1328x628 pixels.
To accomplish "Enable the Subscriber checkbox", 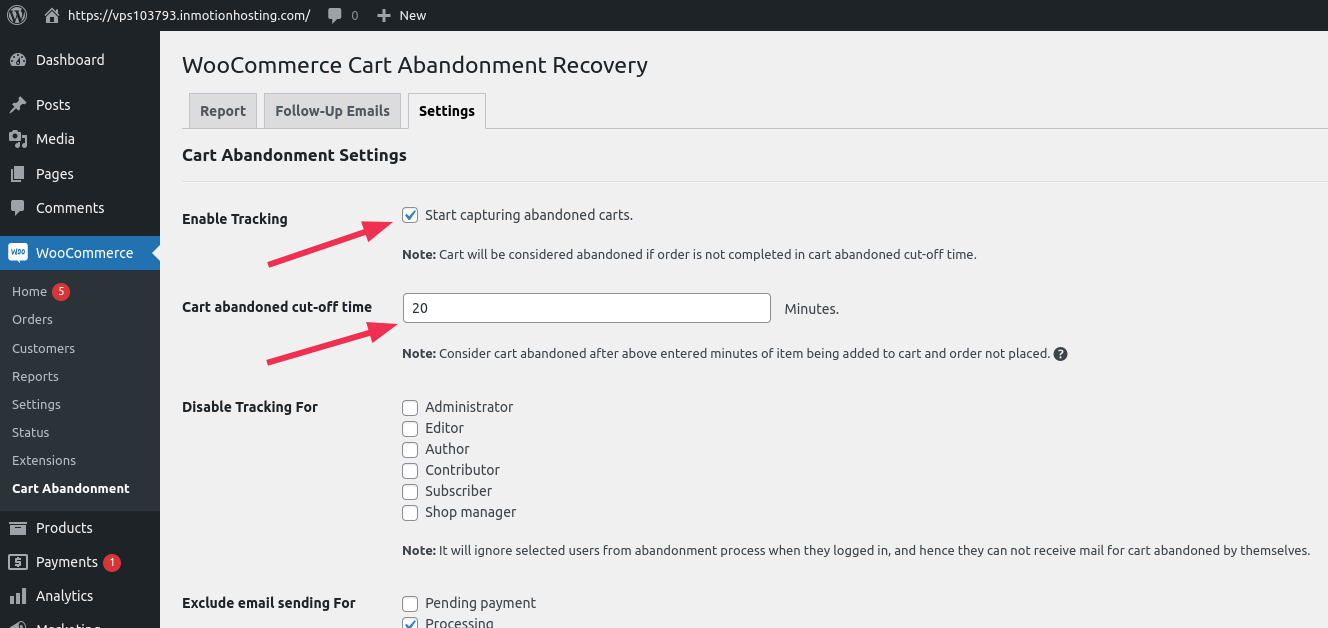I will pyautogui.click(x=410, y=491).
